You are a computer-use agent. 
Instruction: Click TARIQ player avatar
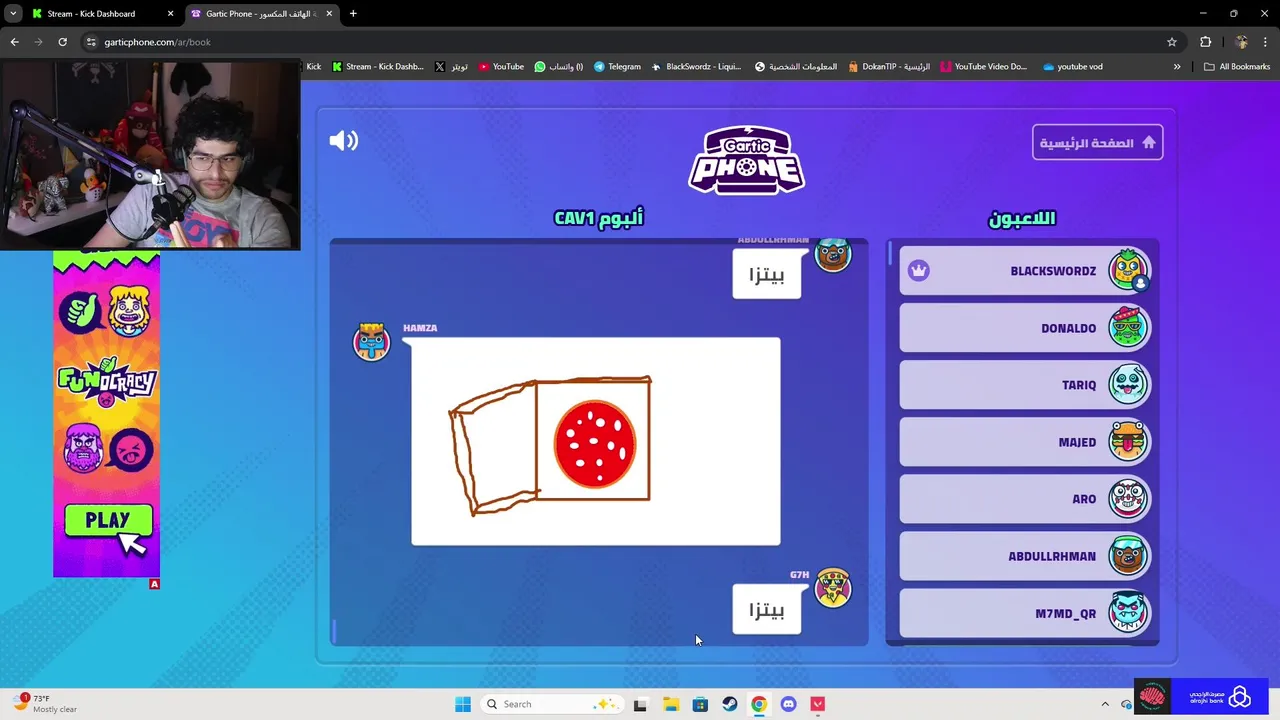tap(1128, 385)
